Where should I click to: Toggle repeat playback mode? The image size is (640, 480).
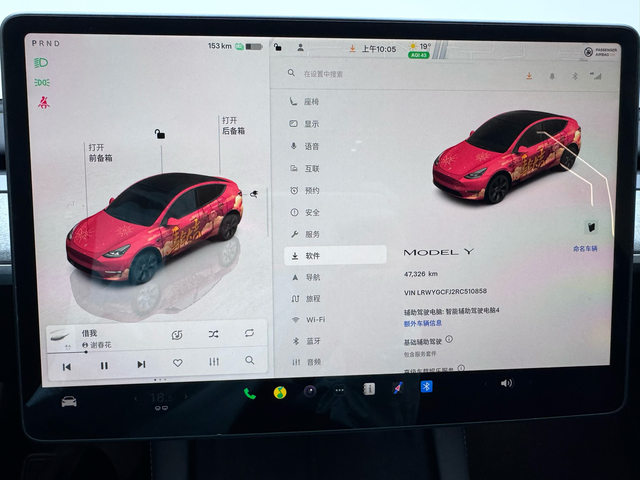click(249, 333)
